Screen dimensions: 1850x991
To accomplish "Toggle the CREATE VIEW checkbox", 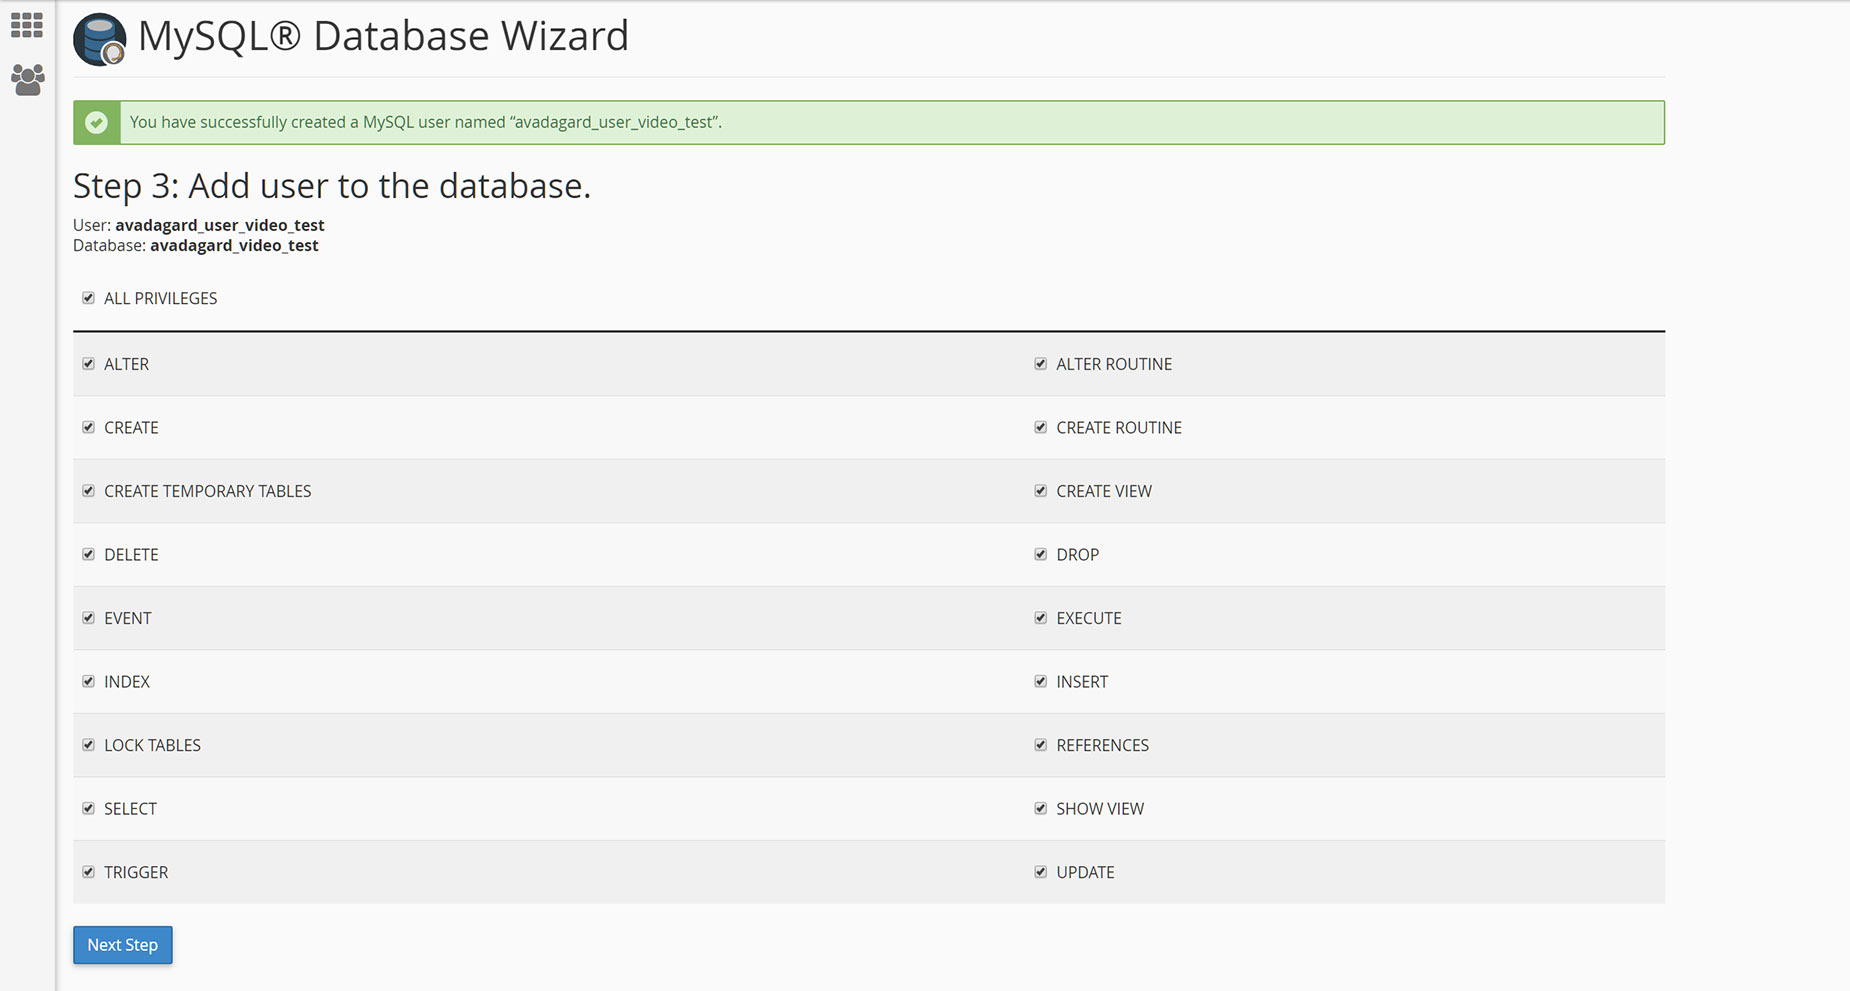I will point(1040,491).
